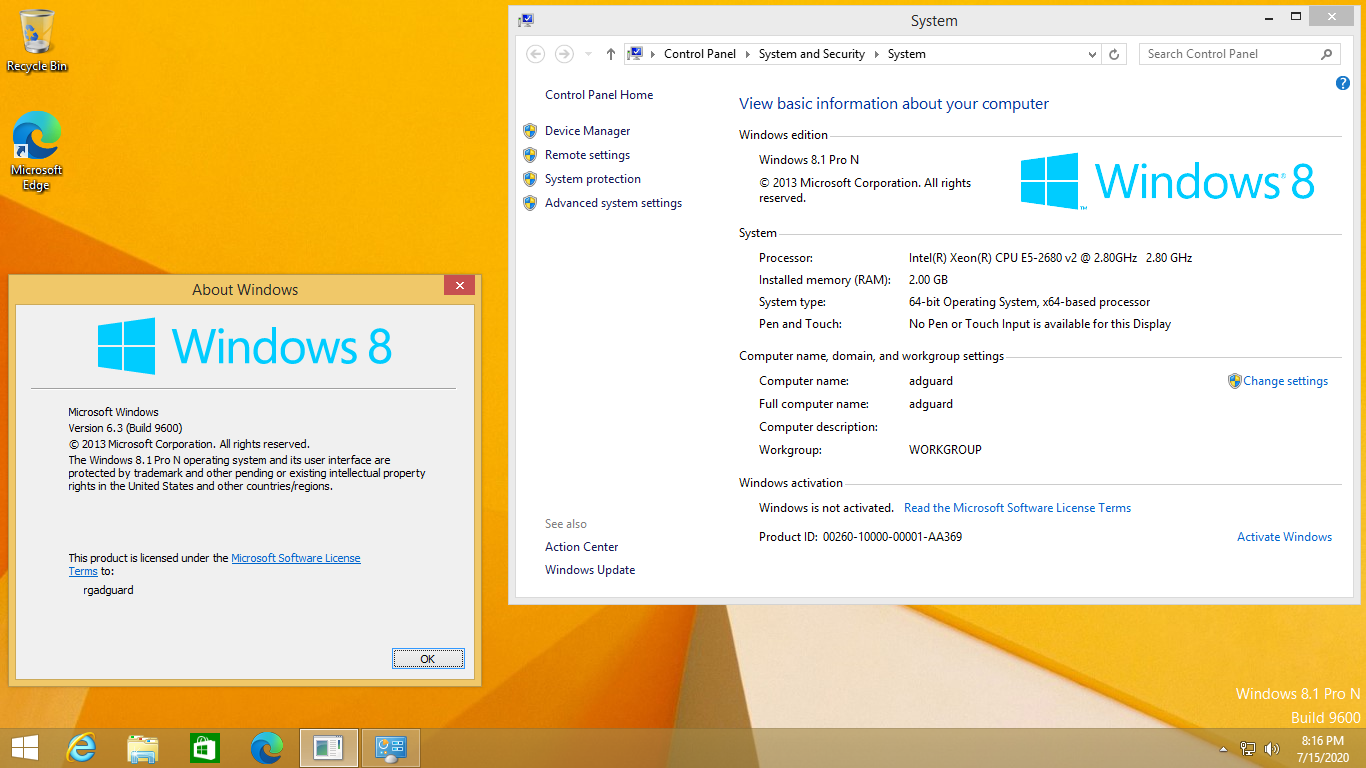Click the shield icon beside Advanced system settings
Viewport: 1366px width, 768px height.
pos(530,203)
